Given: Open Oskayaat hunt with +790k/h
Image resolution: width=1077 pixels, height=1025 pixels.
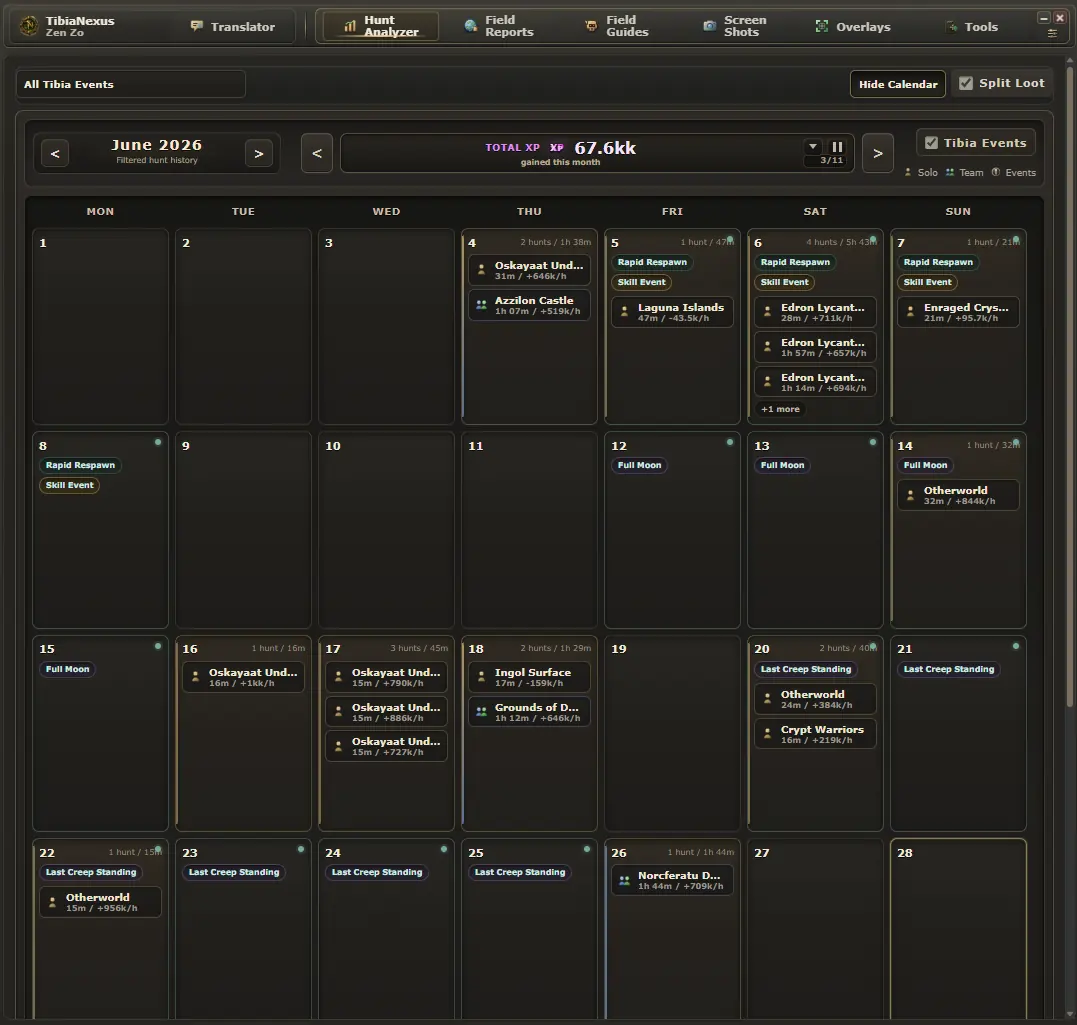Looking at the screenshot, I should 386,677.
